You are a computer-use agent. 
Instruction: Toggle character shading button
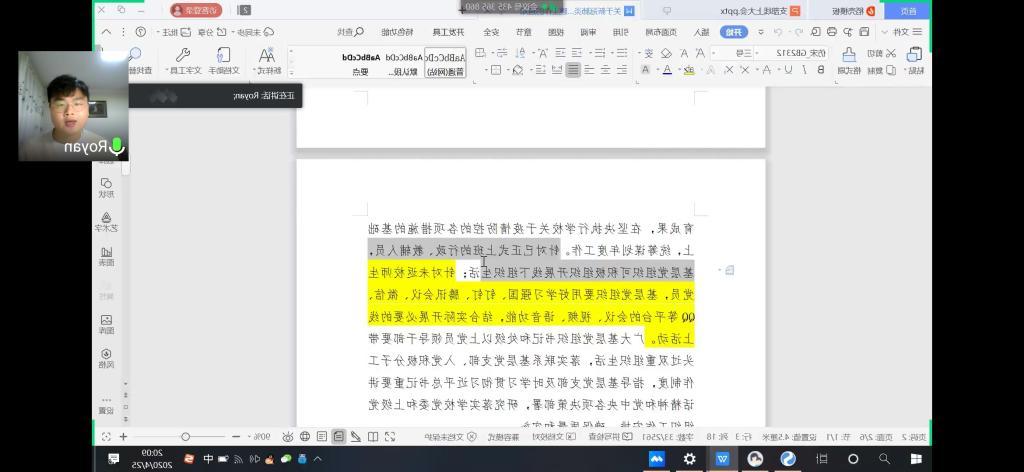click(645, 71)
